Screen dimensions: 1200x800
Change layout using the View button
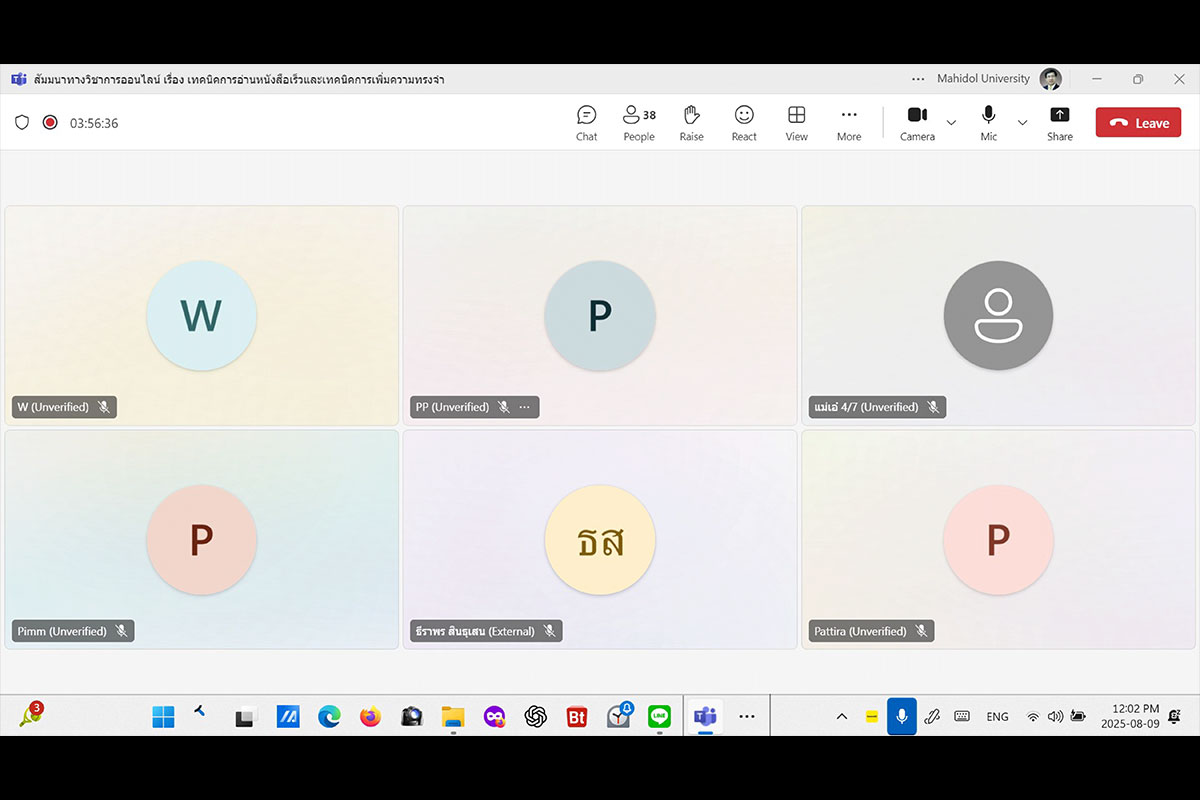796,123
